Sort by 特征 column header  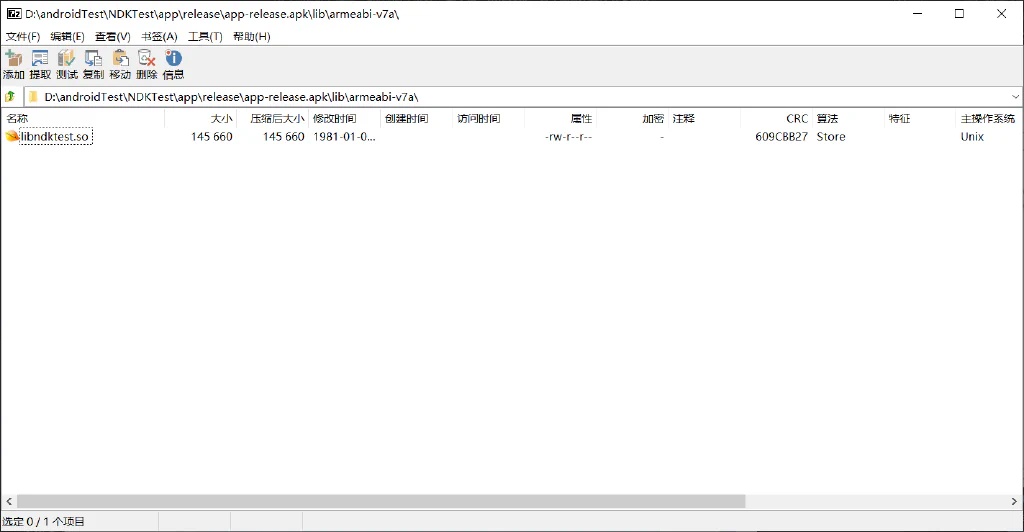click(x=920, y=118)
